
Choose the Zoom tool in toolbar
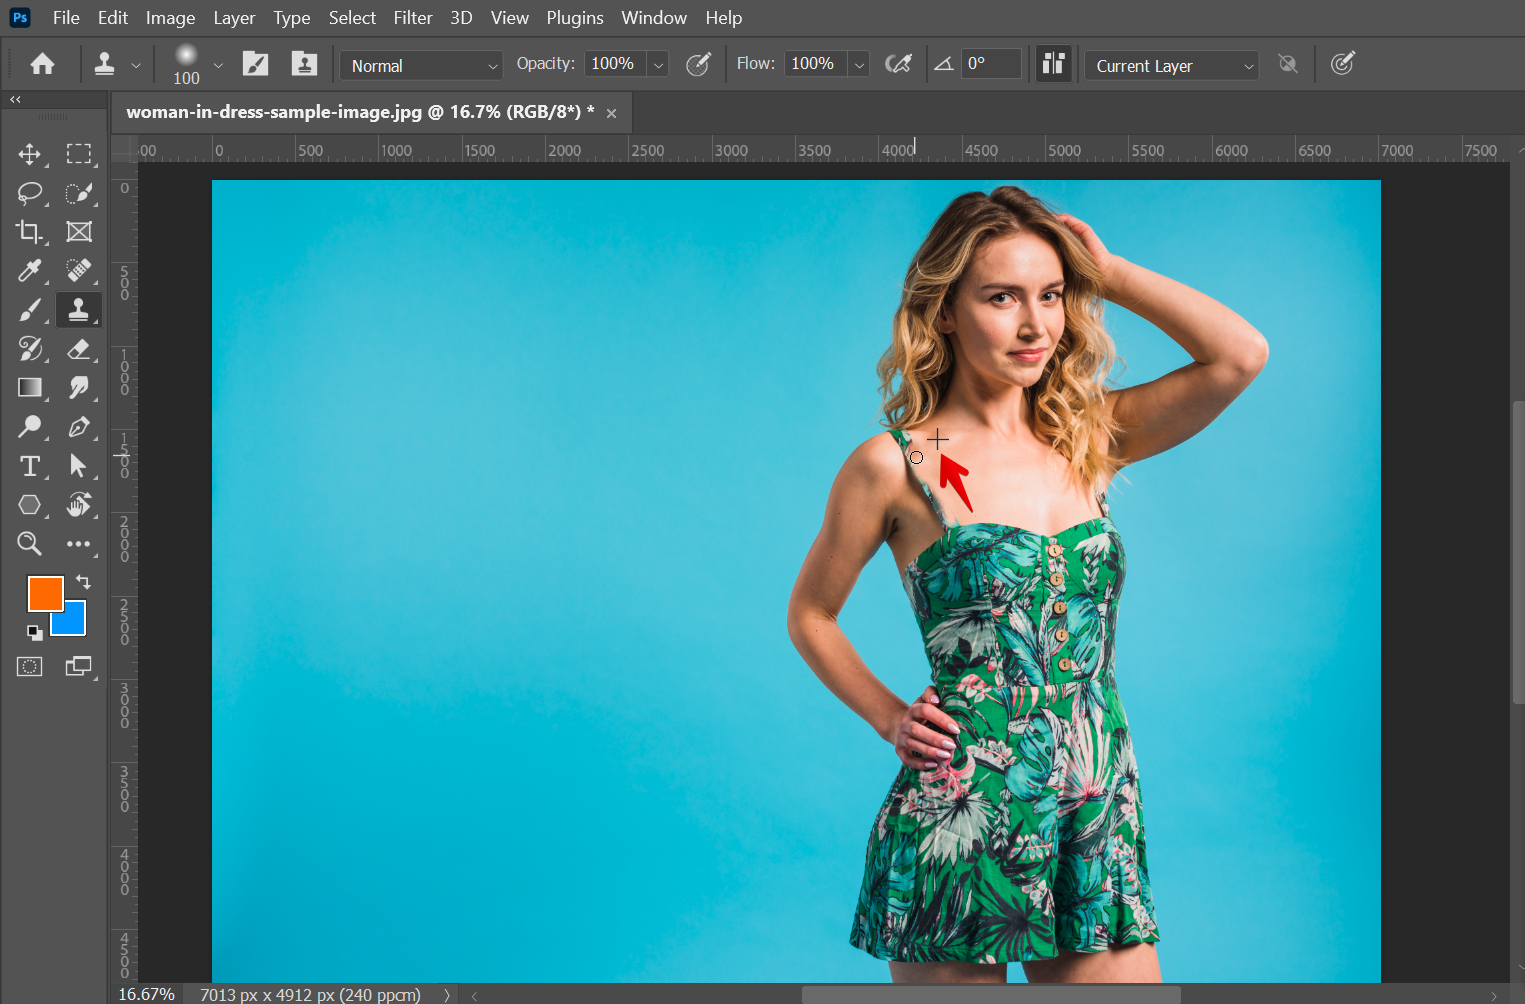29,544
